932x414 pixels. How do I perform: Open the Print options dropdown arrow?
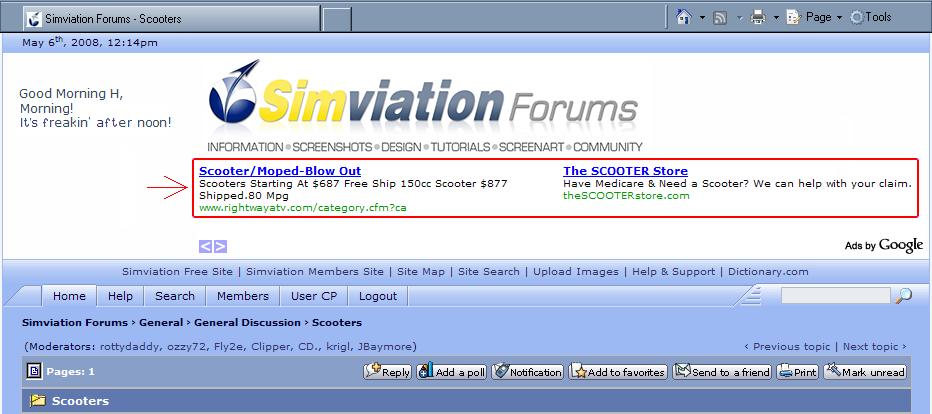pos(776,18)
